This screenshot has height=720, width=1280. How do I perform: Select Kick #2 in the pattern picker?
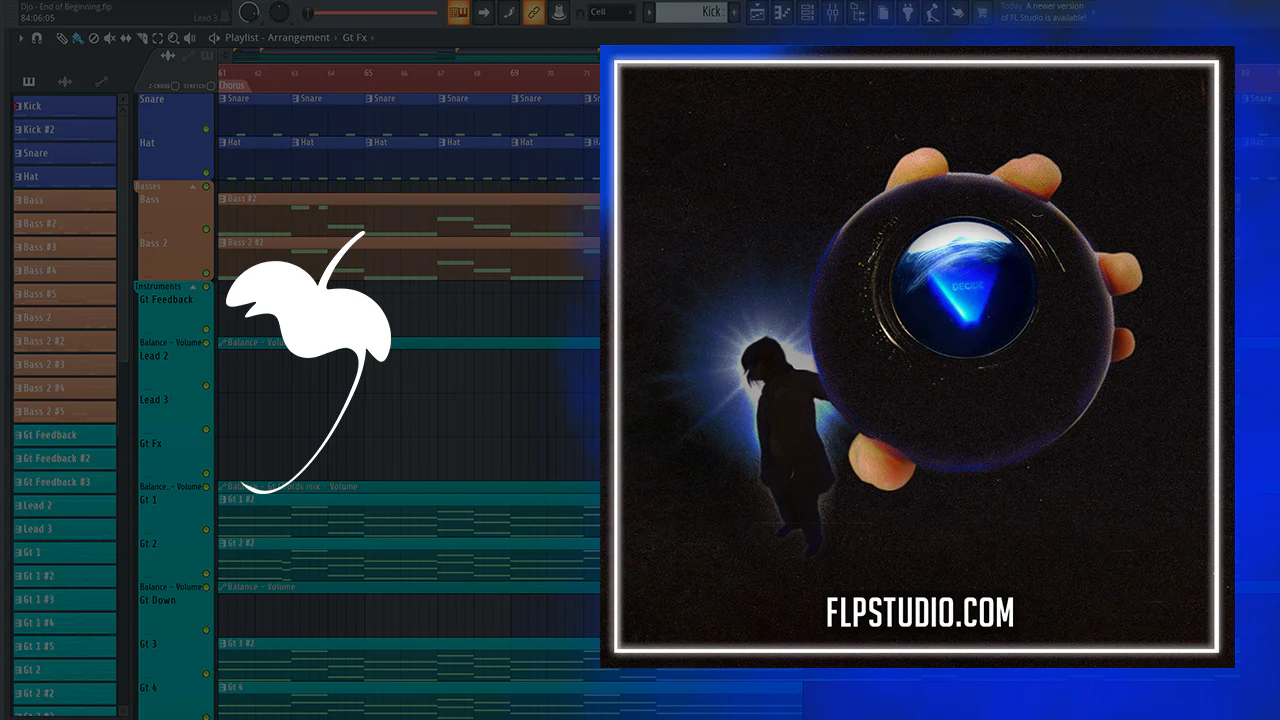[x=65, y=130]
